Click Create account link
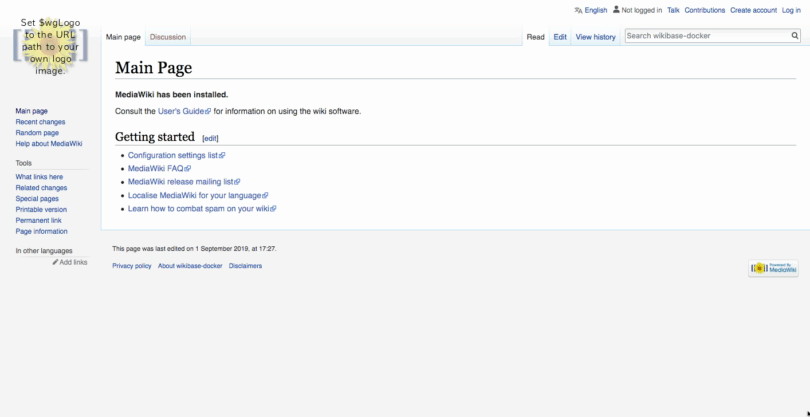Image resolution: width=810 pixels, height=417 pixels. 753,10
